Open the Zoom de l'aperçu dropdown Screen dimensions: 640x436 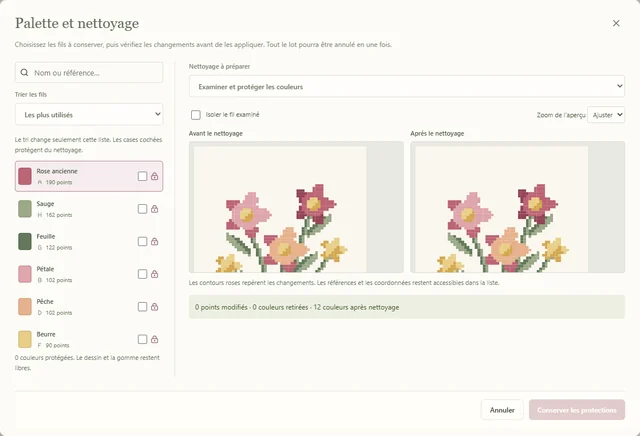(606, 115)
